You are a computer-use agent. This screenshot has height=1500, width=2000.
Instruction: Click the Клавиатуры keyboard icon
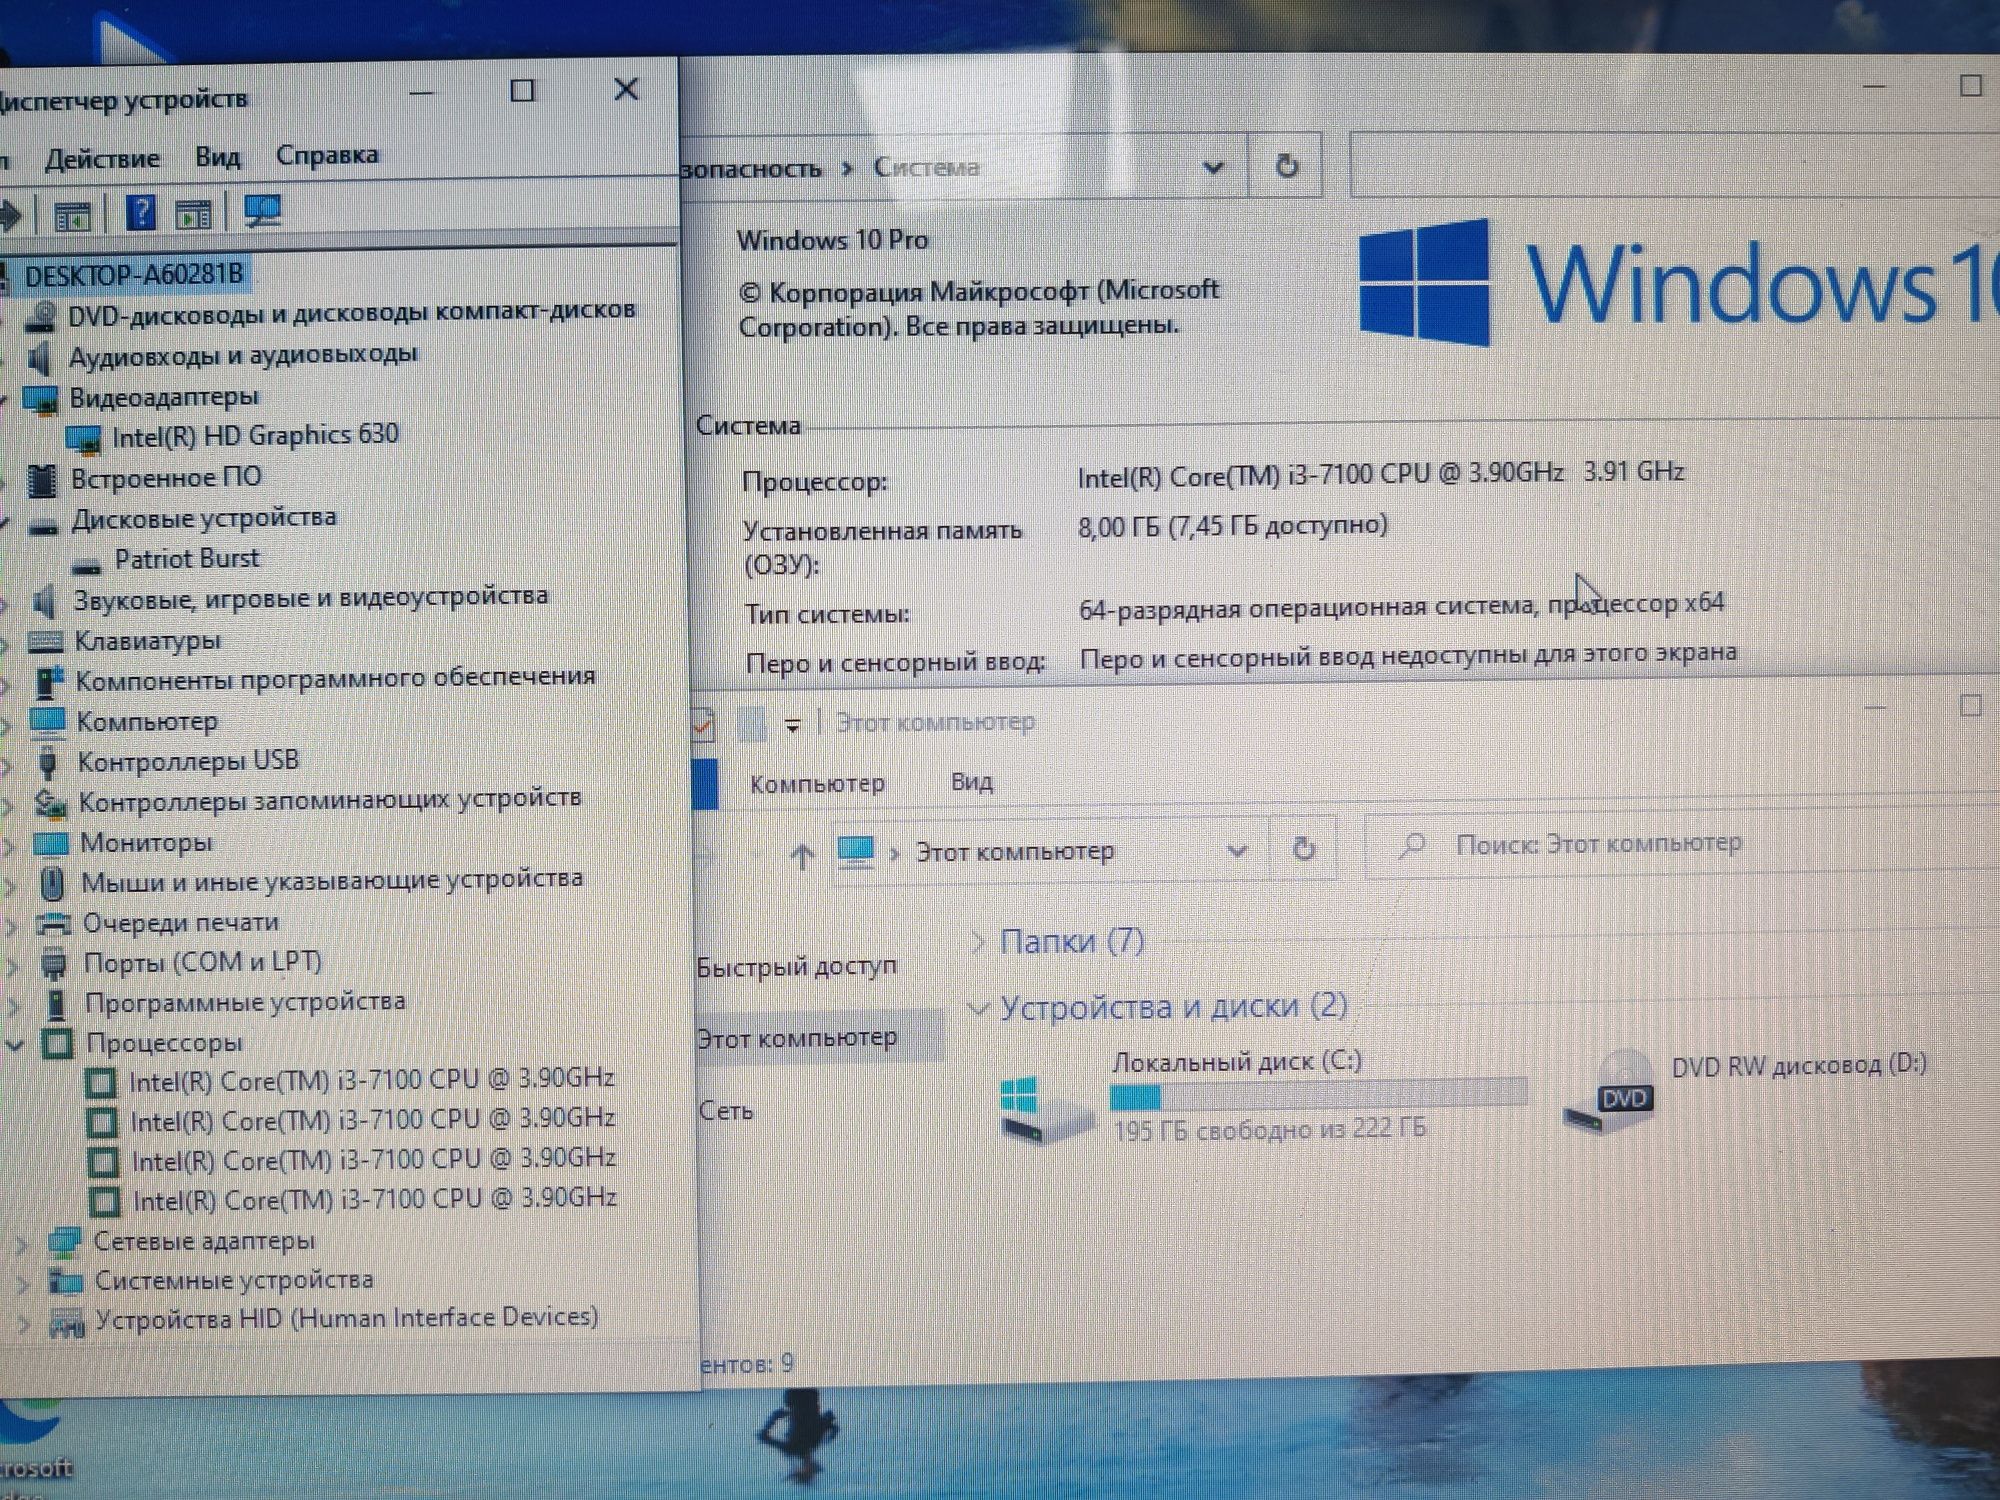(x=46, y=641)
